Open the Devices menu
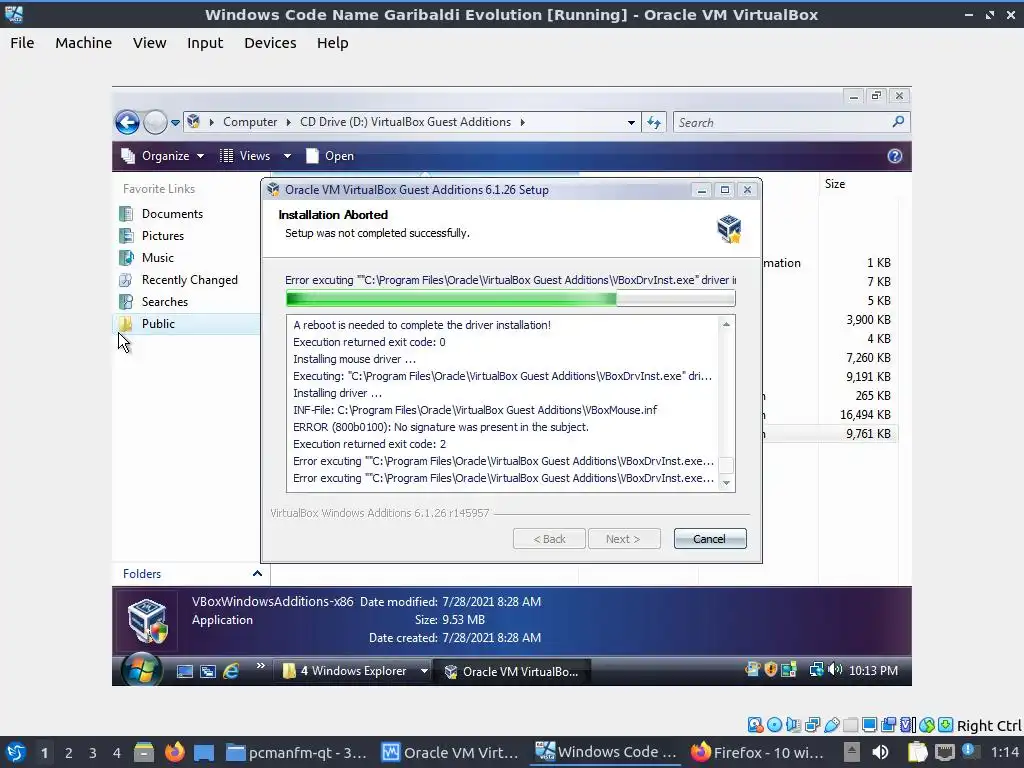Viewport: 1024px width, 768px height. coord(270,43)
